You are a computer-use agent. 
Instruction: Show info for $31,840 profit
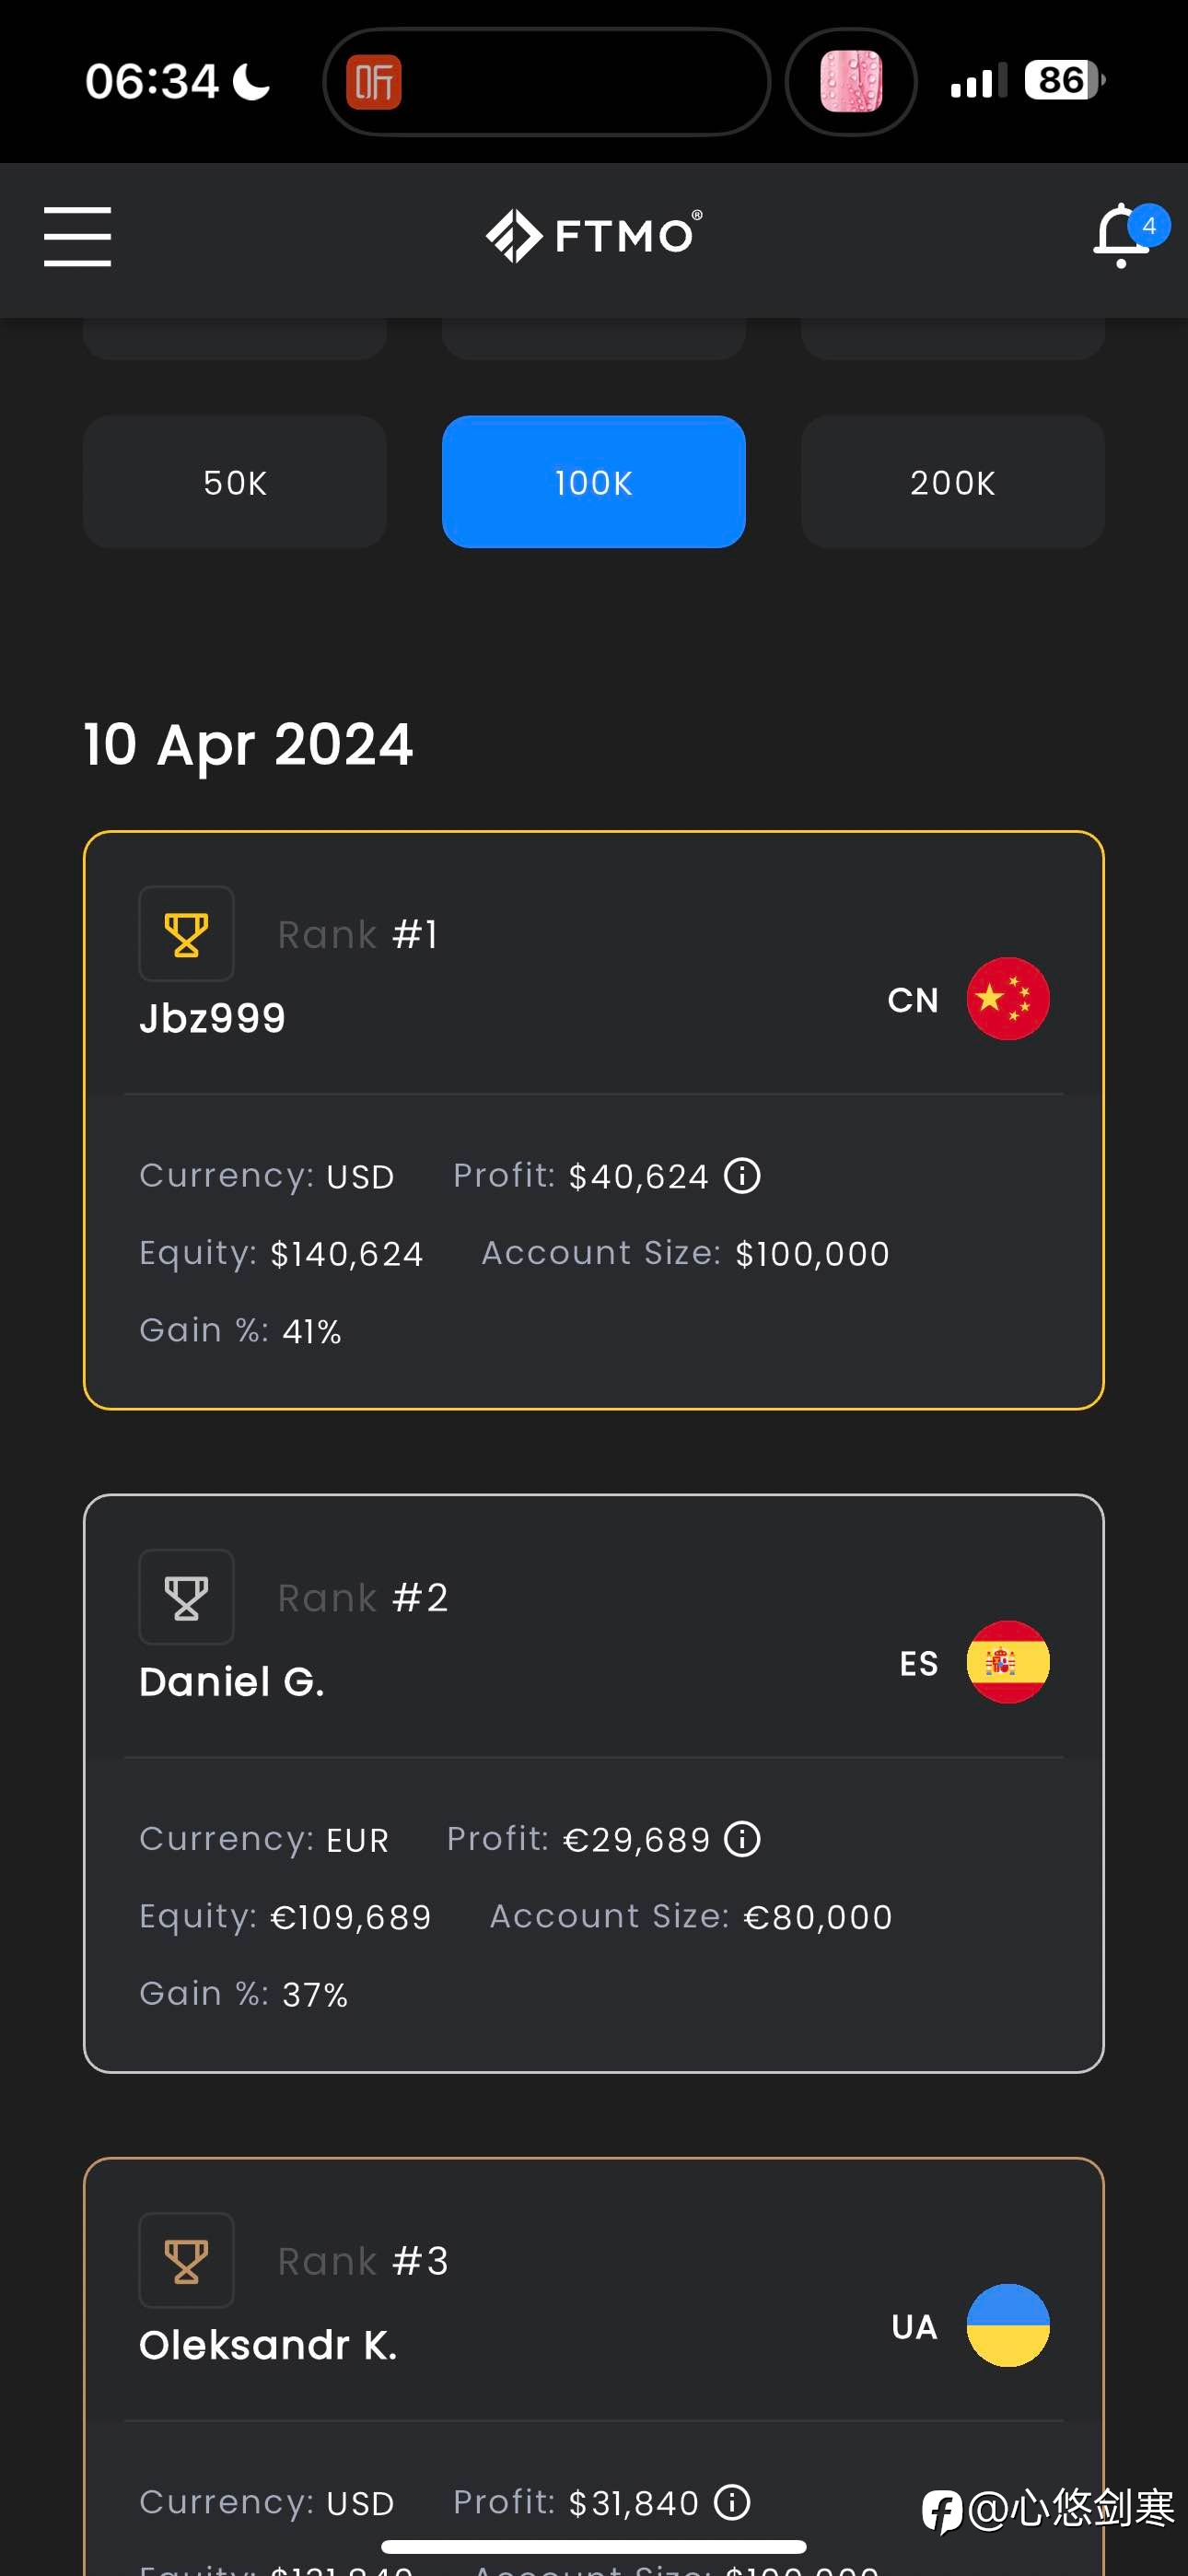click(732, 2502)
